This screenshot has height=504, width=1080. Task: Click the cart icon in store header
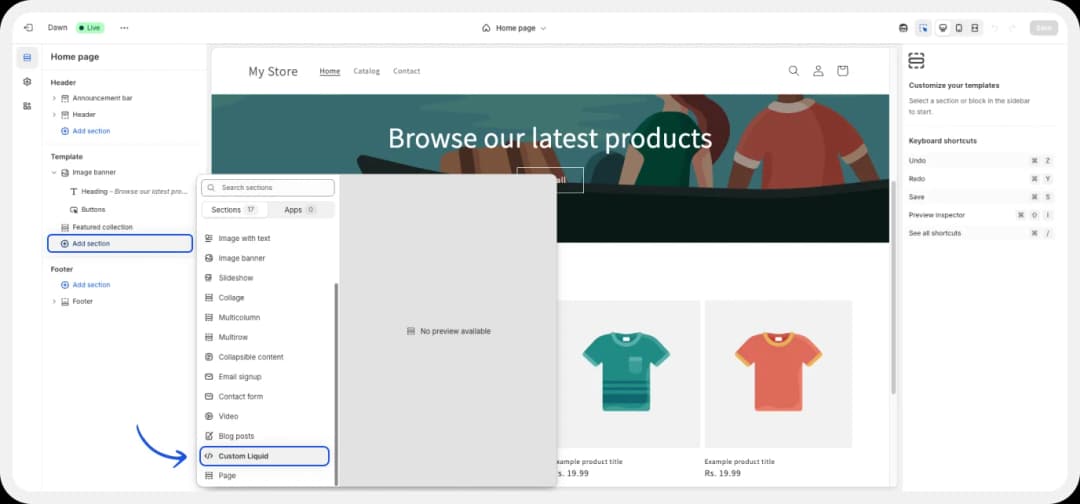(x=842, y=71)
